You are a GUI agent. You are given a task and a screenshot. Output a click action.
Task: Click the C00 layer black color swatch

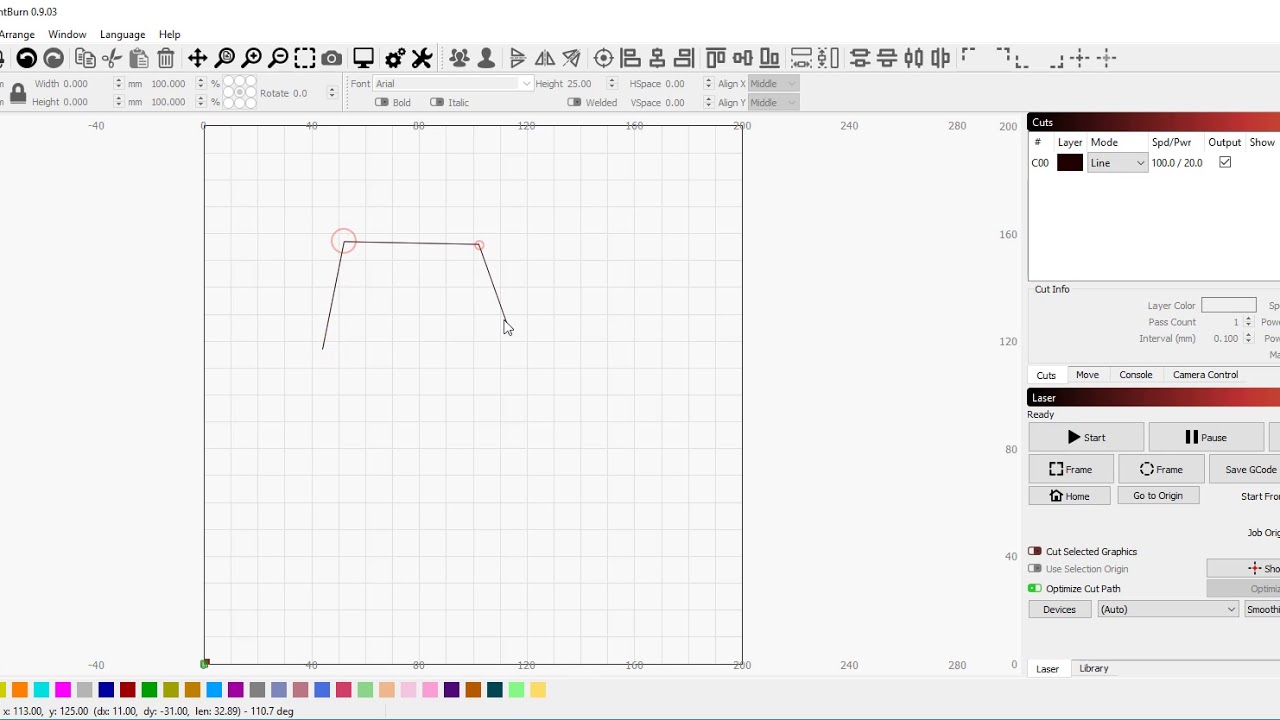point(1070,163)
